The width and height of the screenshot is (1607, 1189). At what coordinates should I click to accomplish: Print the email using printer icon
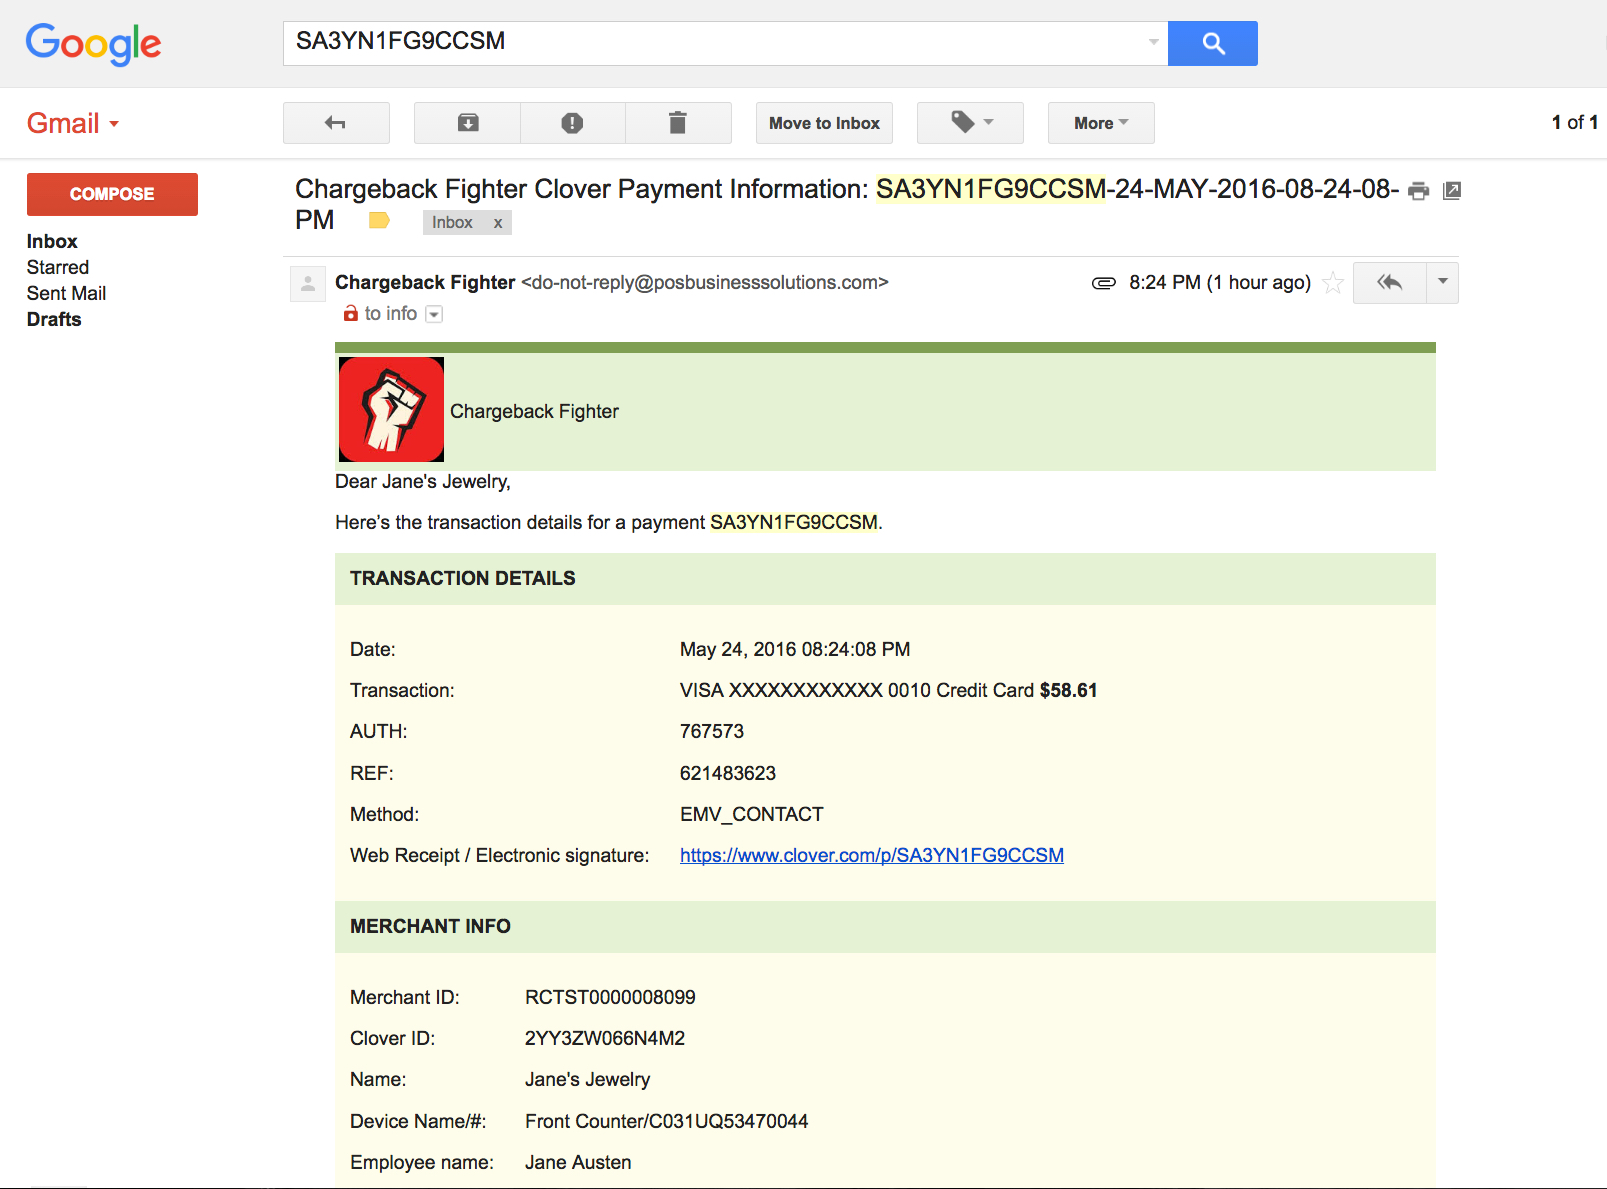[1418, 190]
